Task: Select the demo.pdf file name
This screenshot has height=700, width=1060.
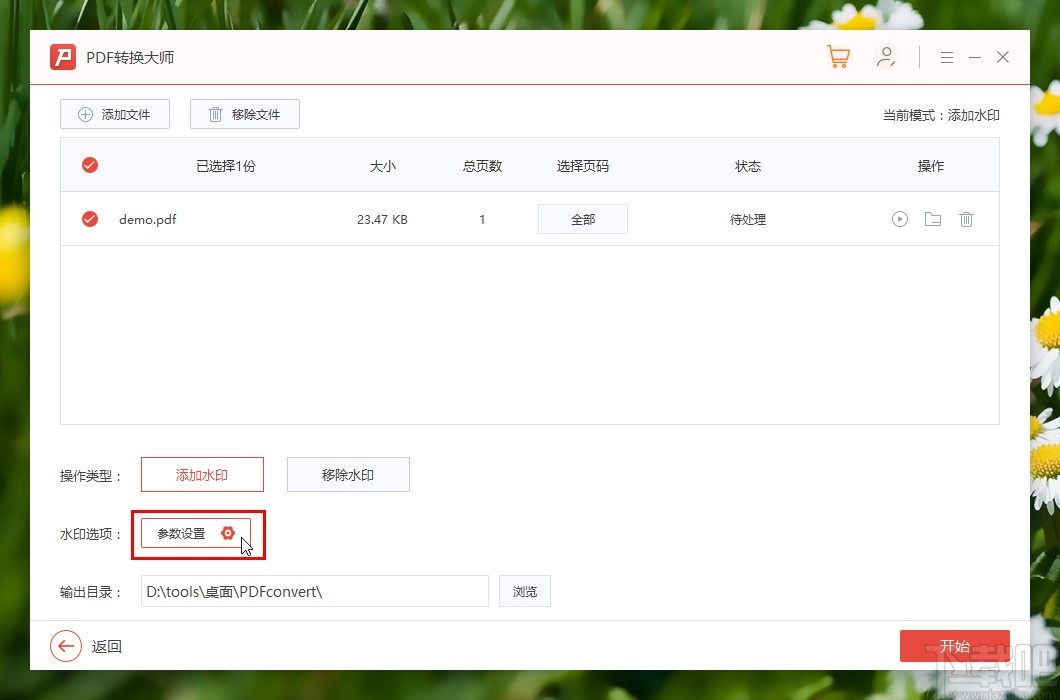Action: [147, 219]
